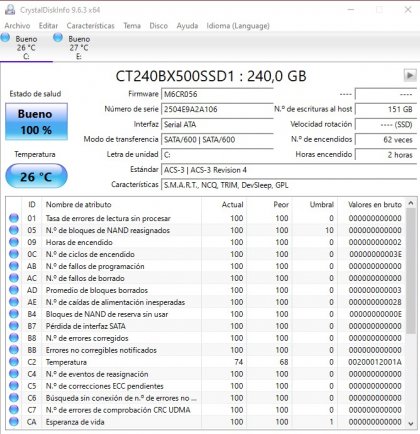This screenshot has width=420, height=434.
Task: Select the C: drive tab at 26 °C
Action: tap(26, 47)
